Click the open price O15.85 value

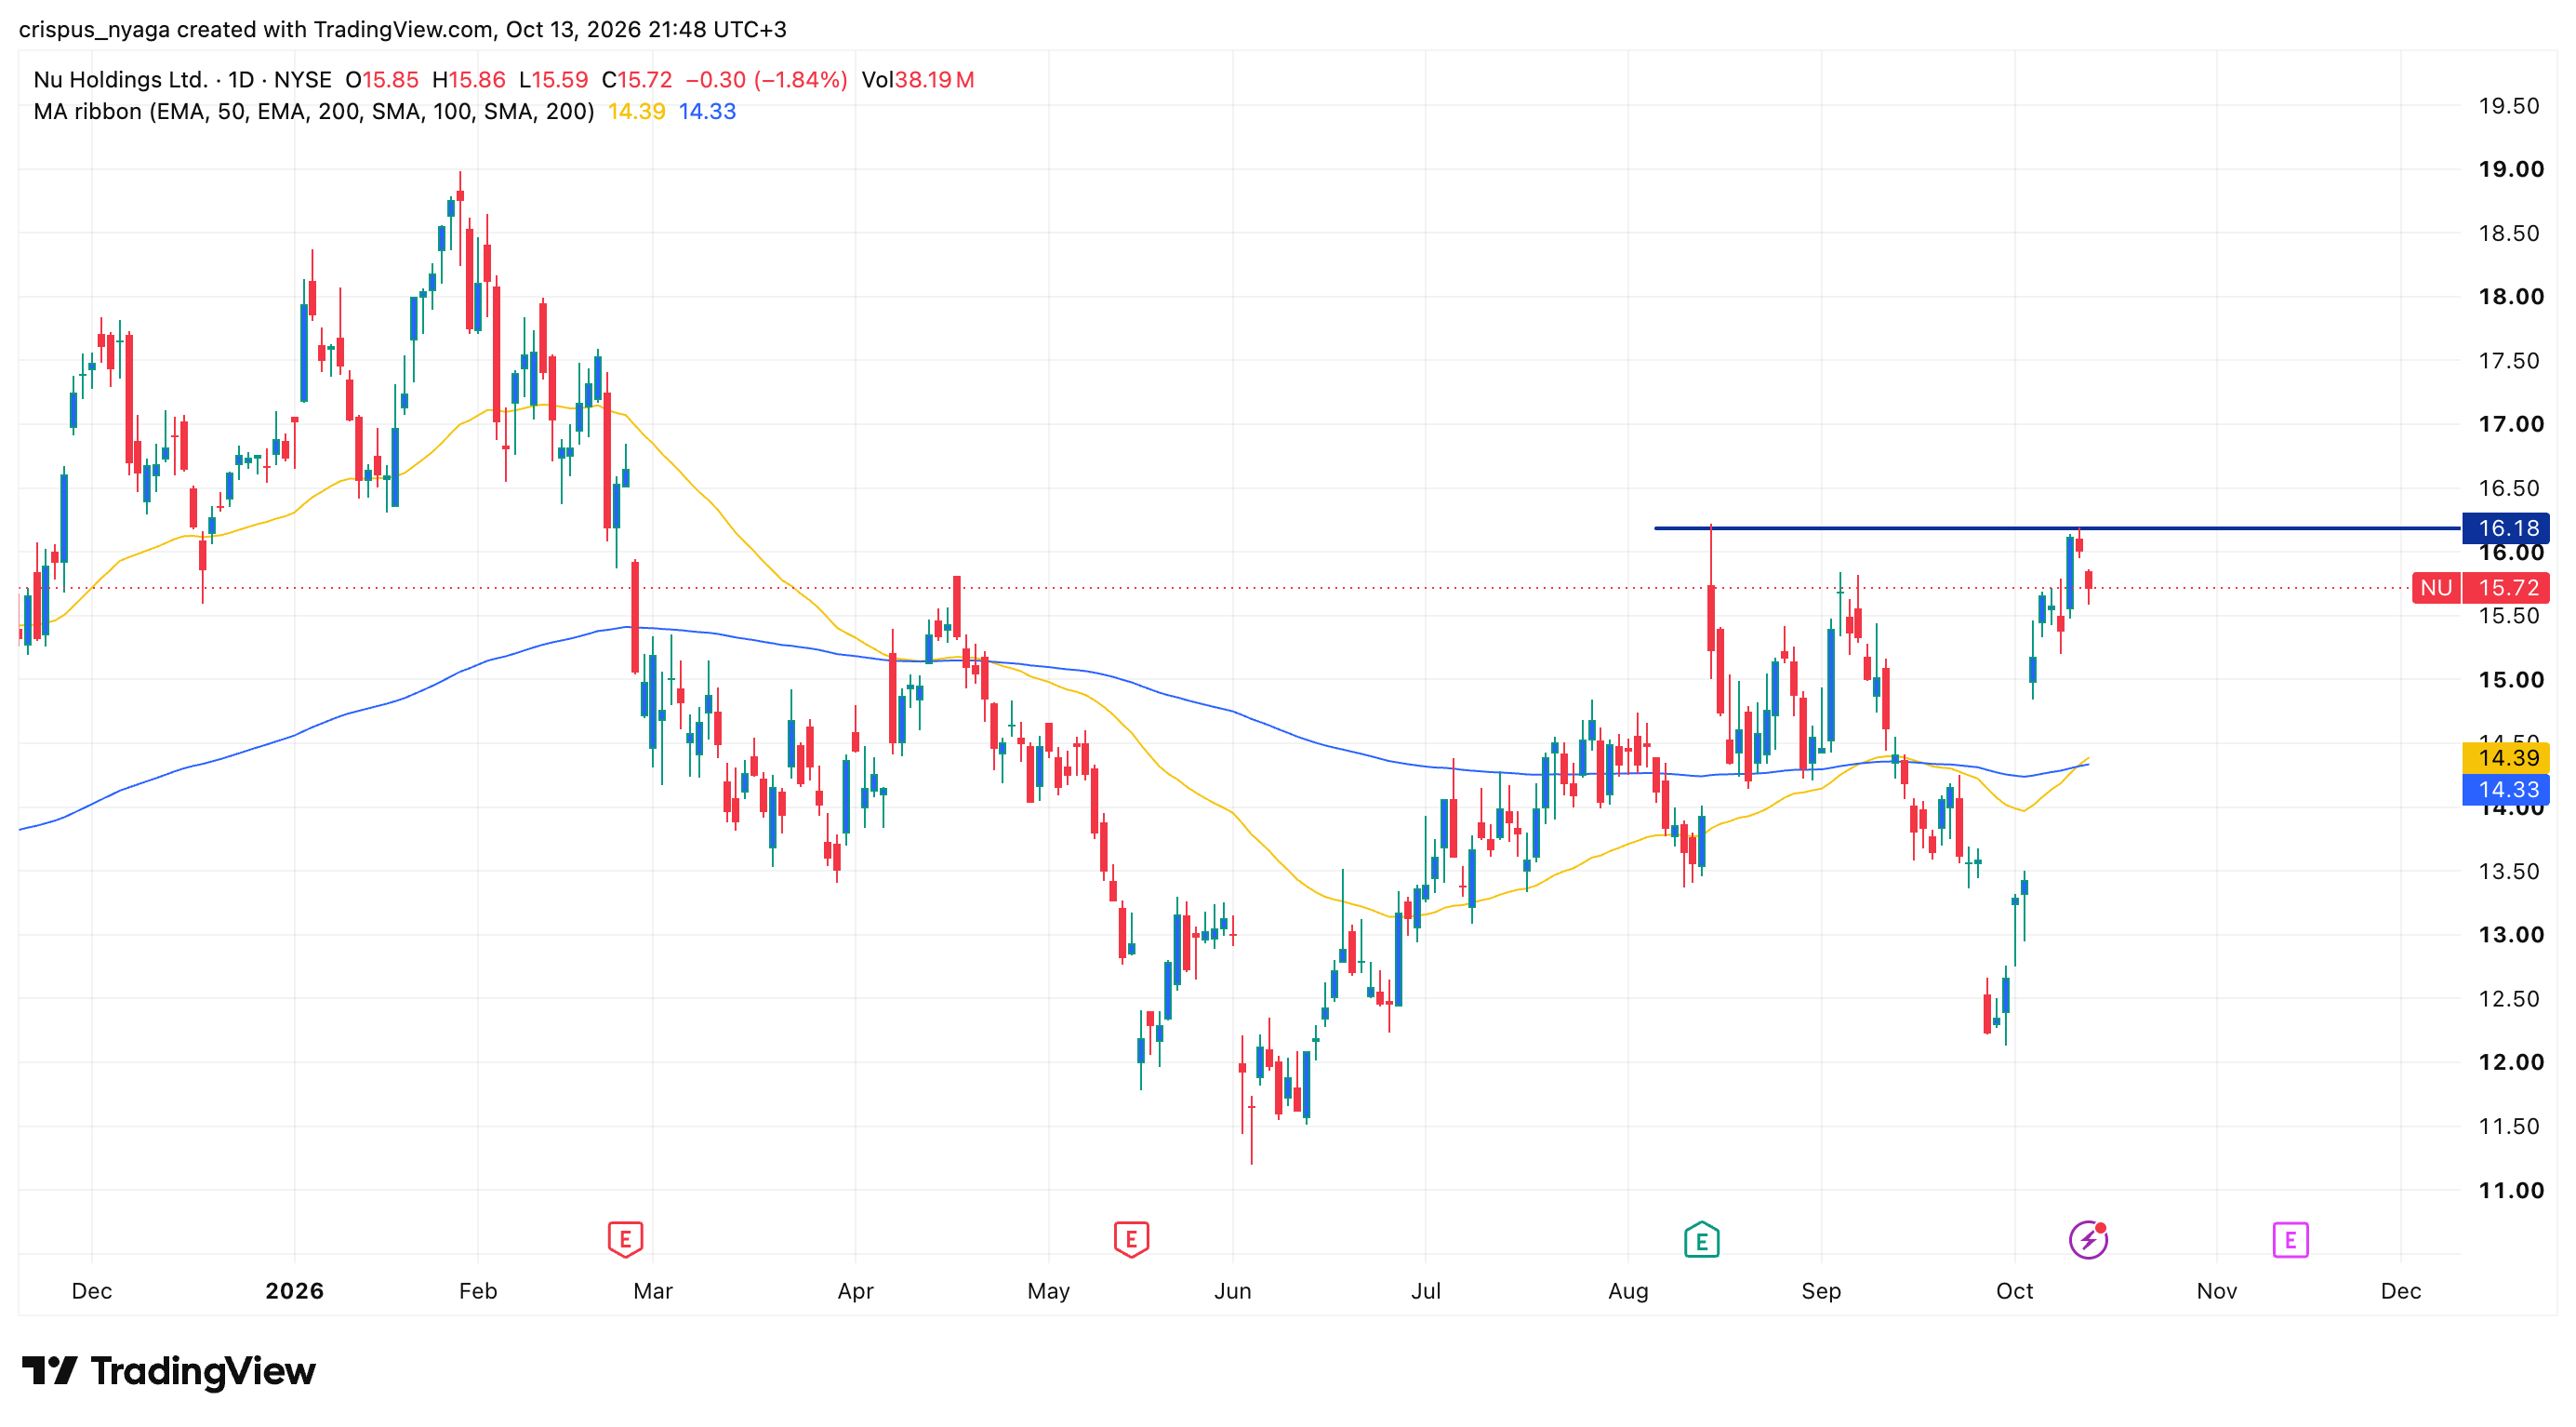pos(382,79)
